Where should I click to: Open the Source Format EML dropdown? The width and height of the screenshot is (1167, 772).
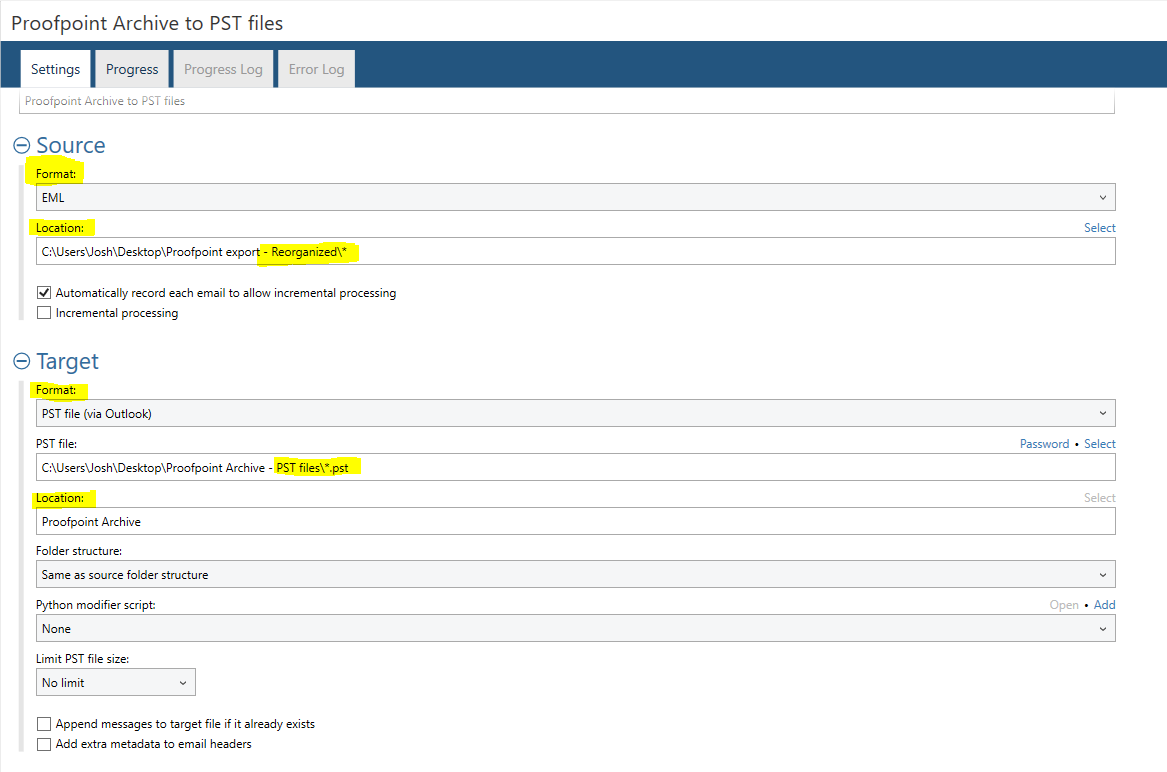575,197
